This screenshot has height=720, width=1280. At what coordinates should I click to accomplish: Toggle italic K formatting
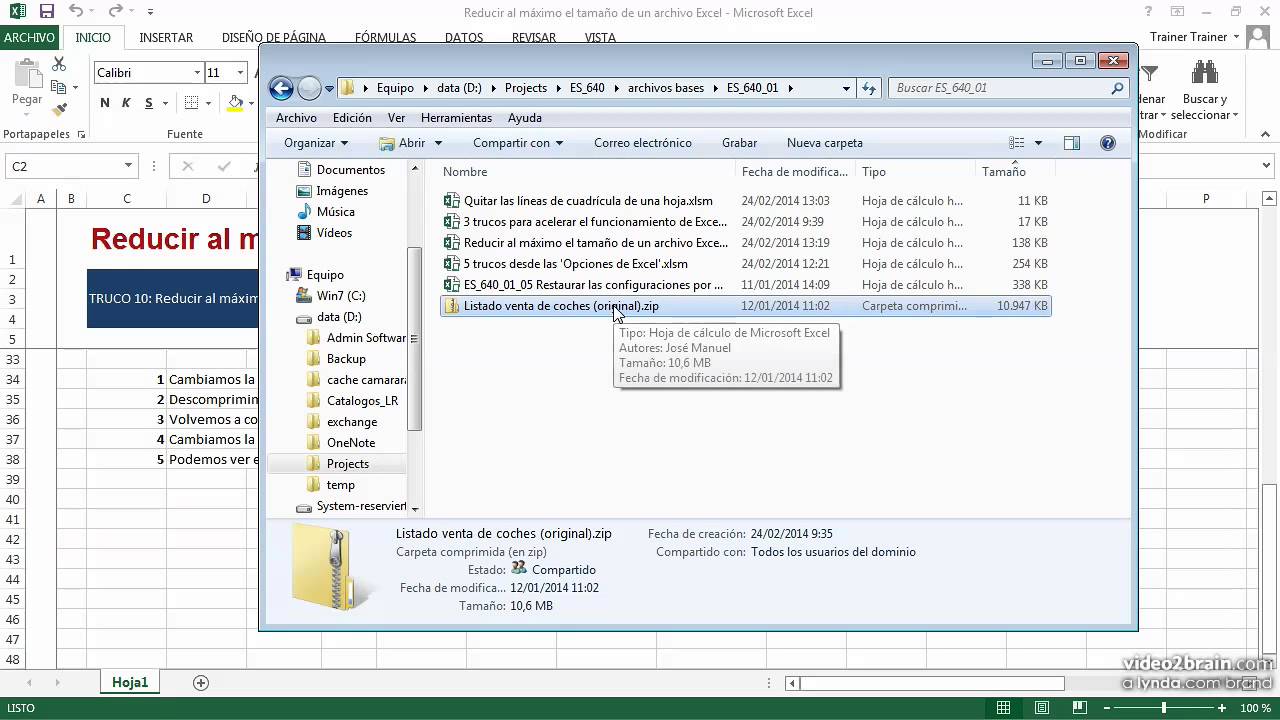tap(126, 103)
